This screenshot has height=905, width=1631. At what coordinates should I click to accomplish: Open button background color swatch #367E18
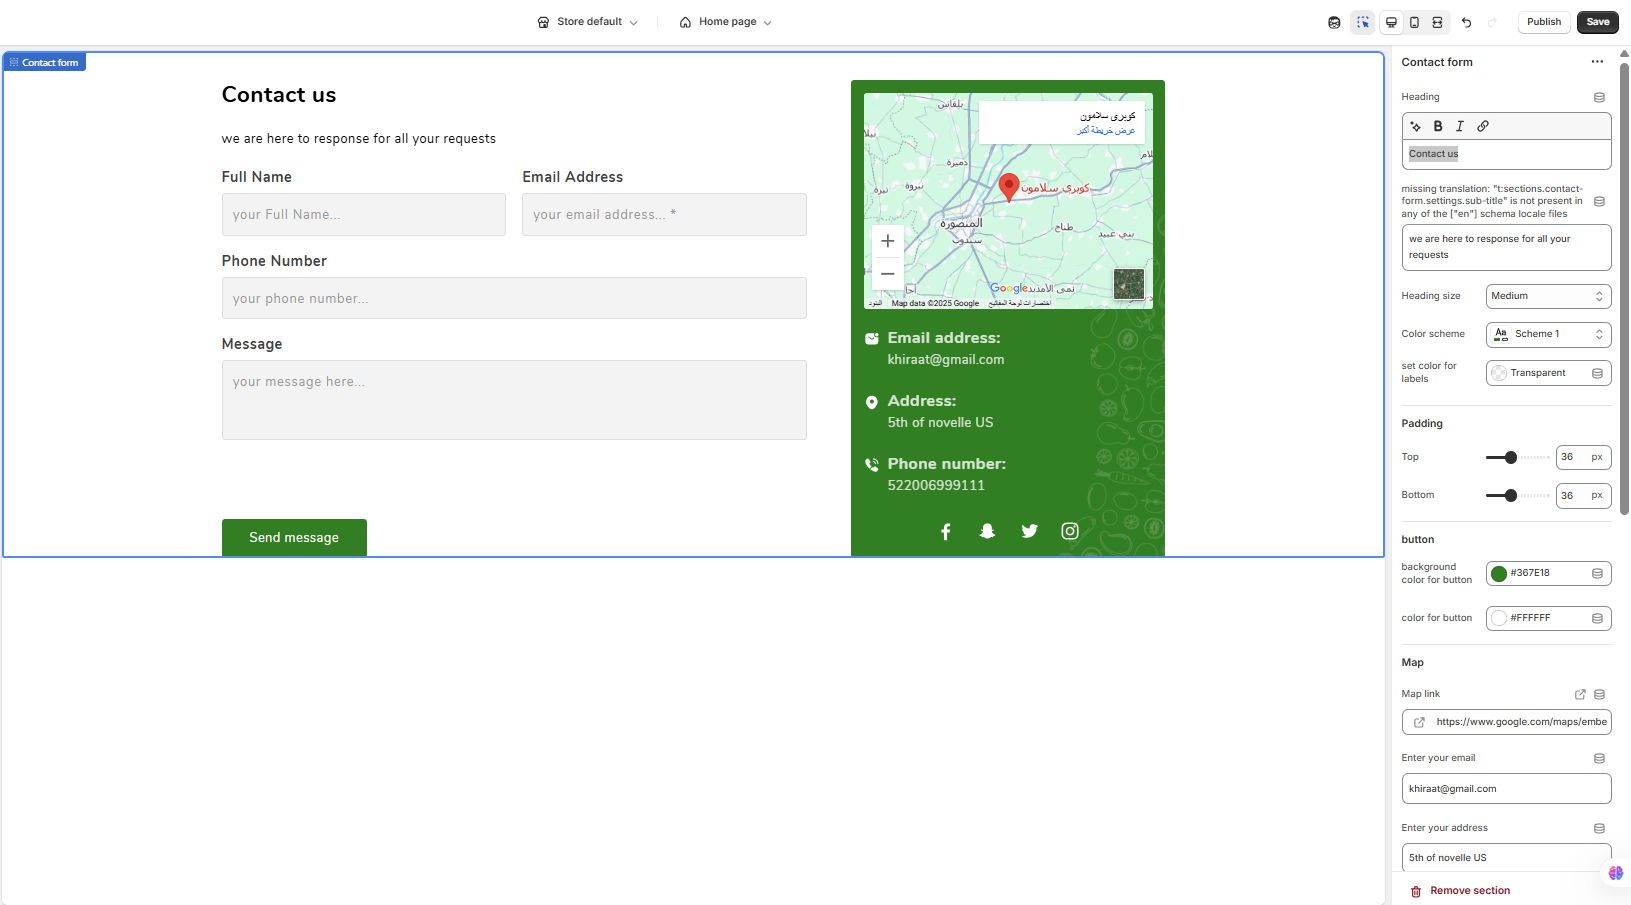point(1499,573)
